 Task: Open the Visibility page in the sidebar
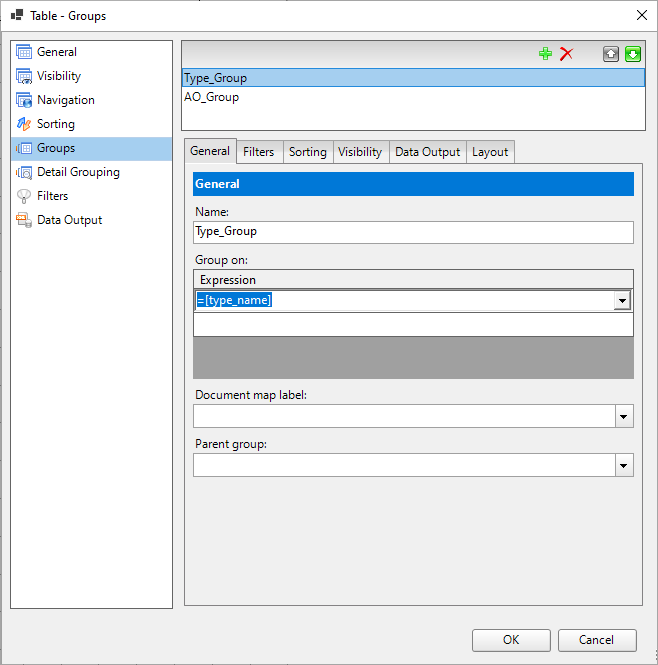[x=58, y=76]
